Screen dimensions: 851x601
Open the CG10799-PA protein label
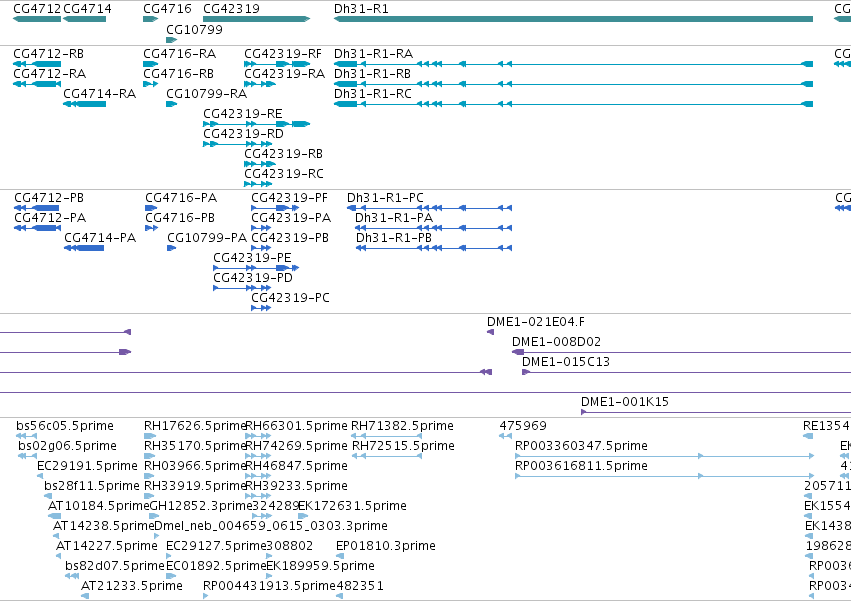point(207,238)
